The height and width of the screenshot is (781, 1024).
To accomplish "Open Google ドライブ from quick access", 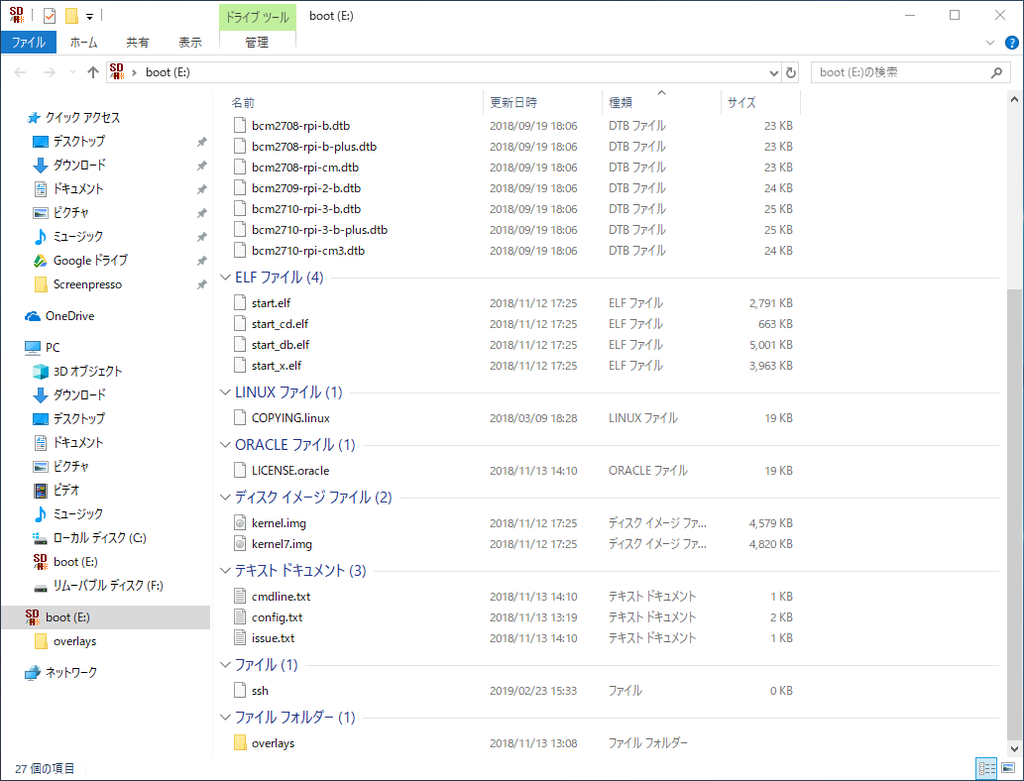I will (92, 260).
